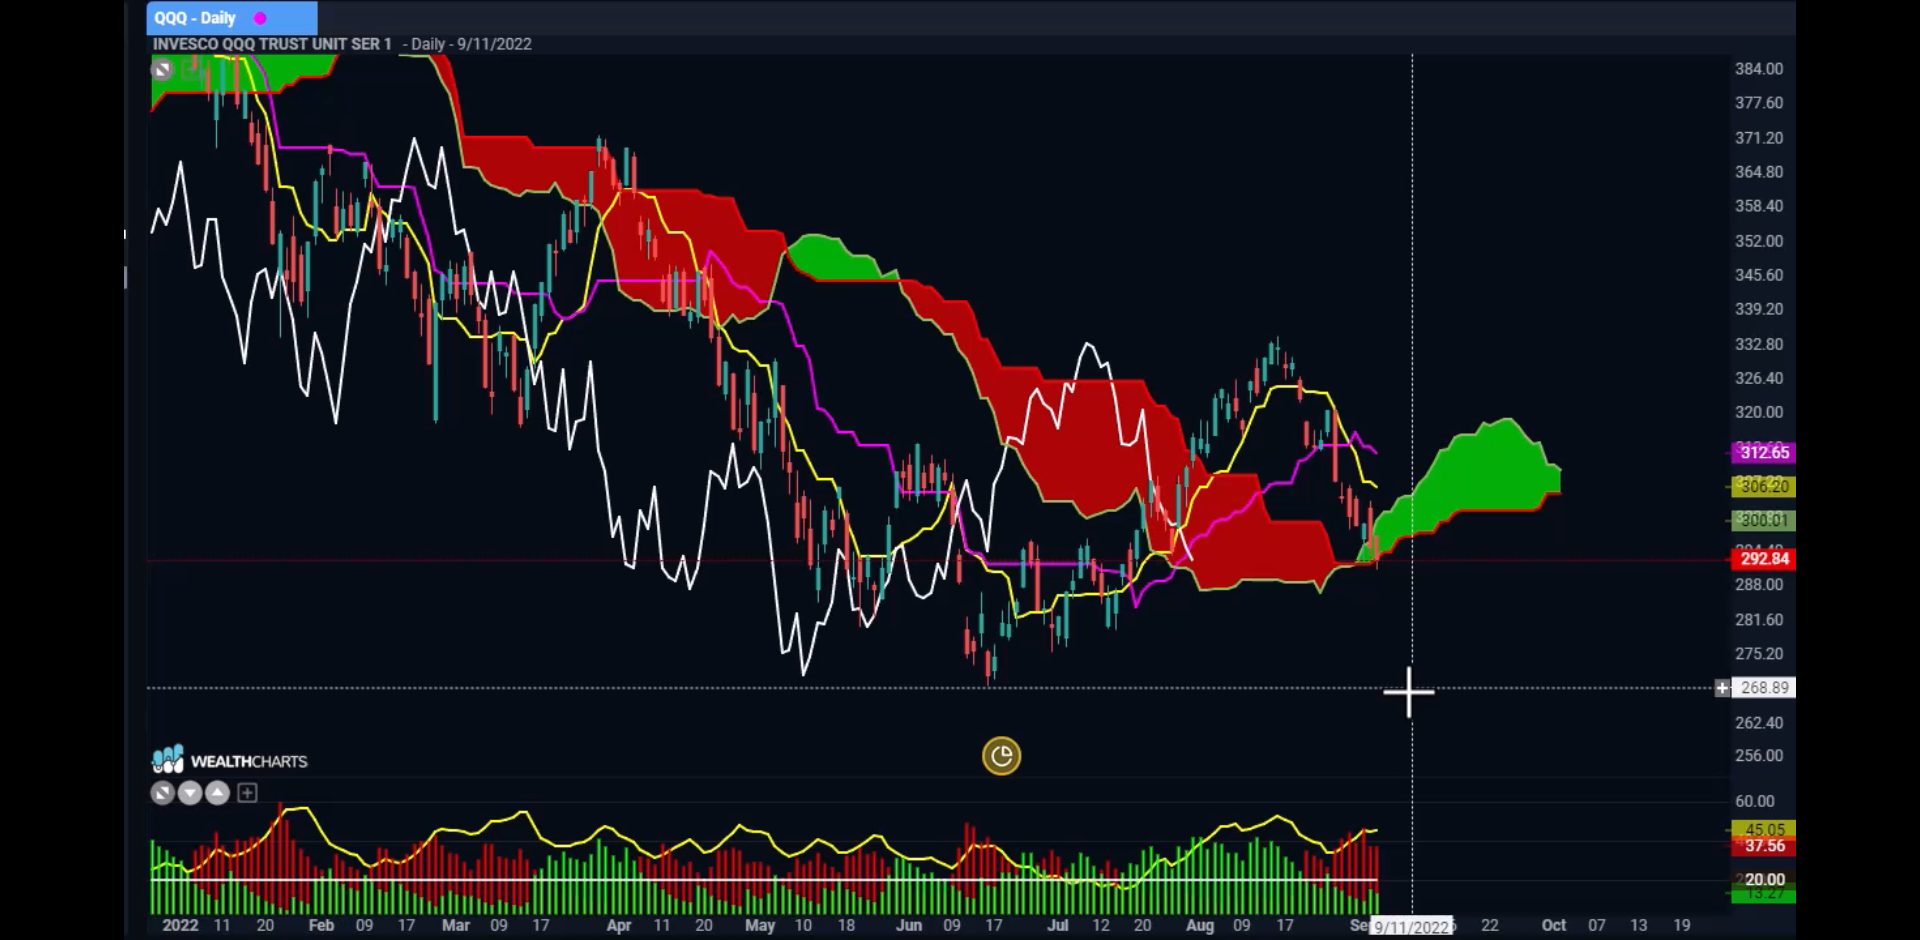Click the 292.84 current price label
The height and width of the screenshot is (940, 1920).
1763,559
